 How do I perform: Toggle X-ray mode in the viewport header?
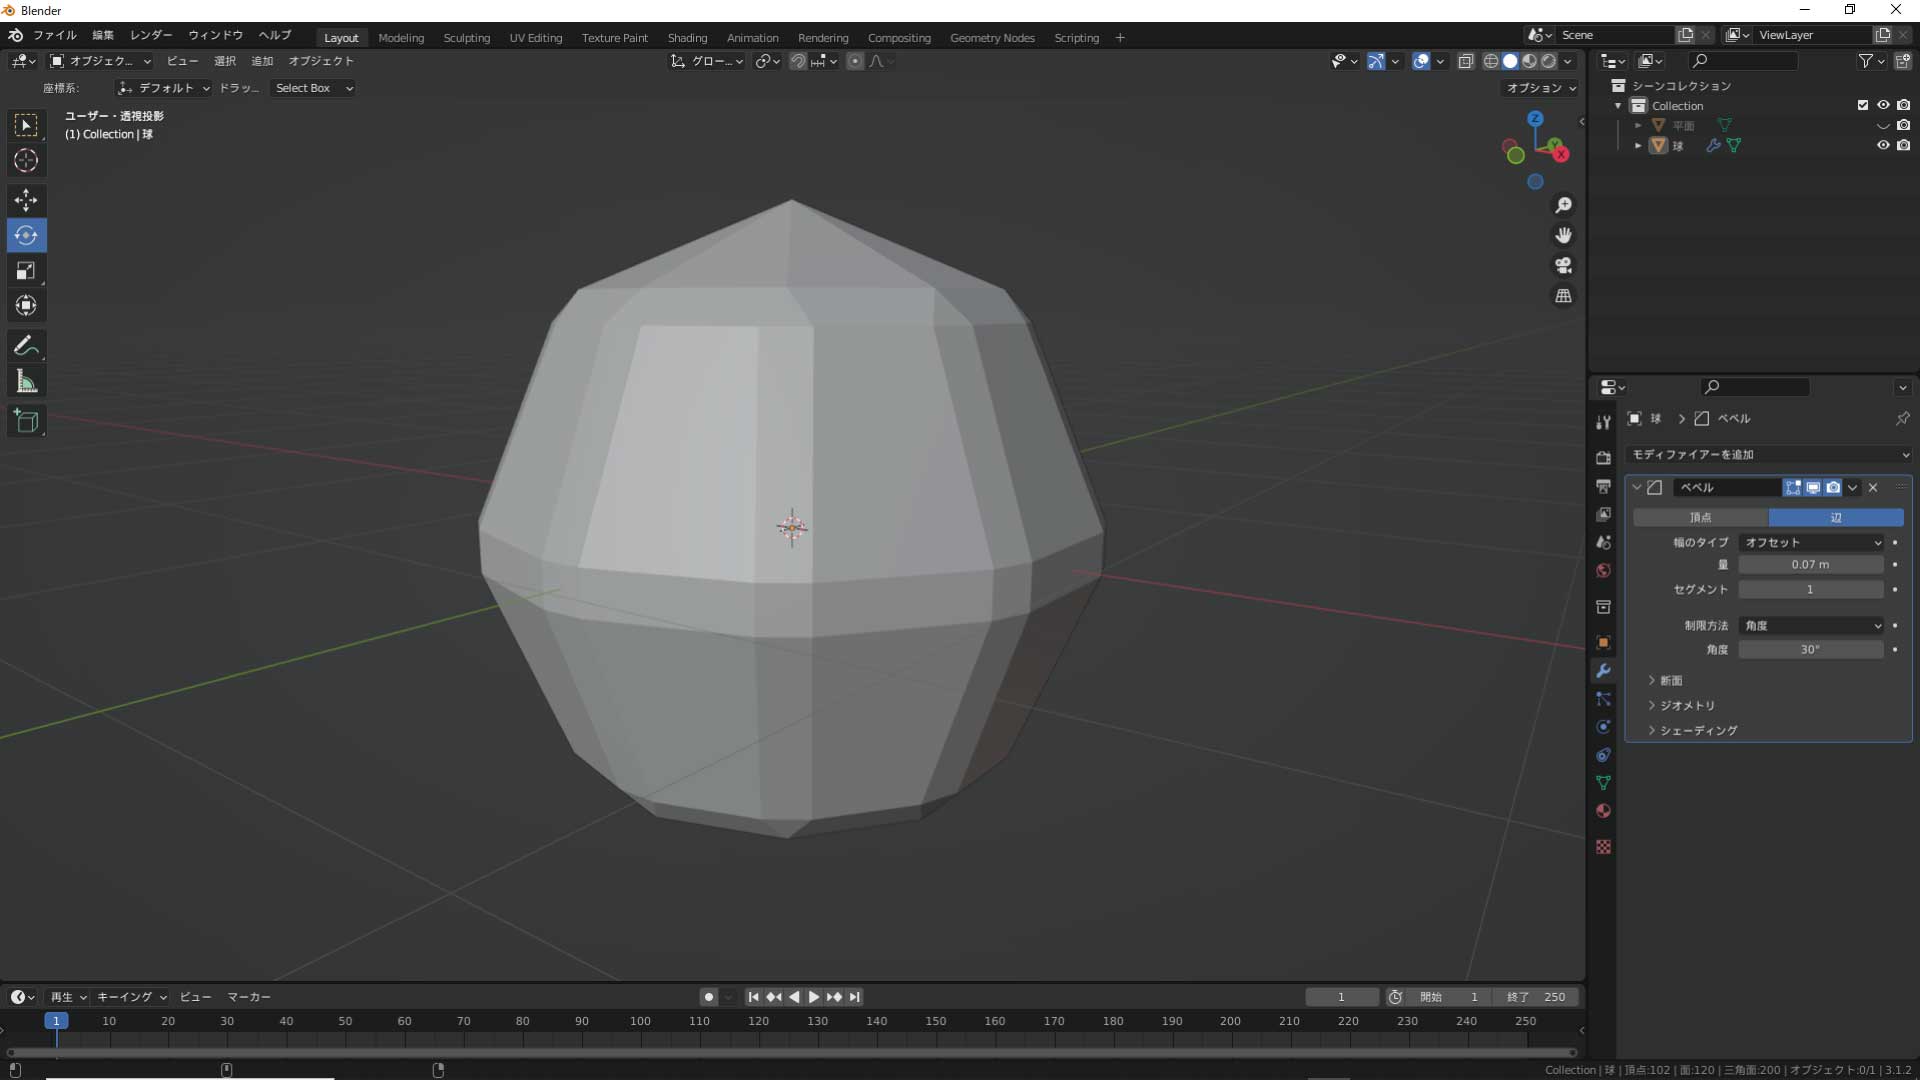tap(1467, 61)
